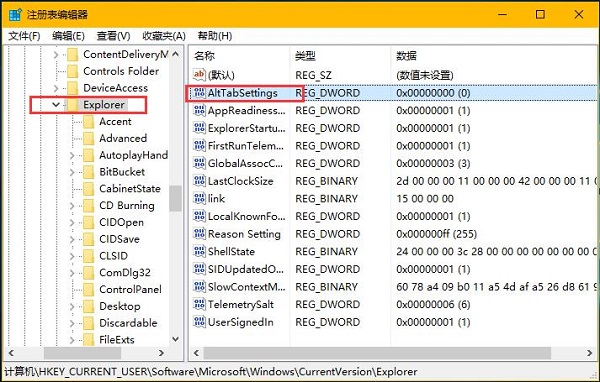Click the SIDUpdatedO... value icon
The width and height of the screenshot is (600, 382).
pyautogui.click(x=199, y=269)
